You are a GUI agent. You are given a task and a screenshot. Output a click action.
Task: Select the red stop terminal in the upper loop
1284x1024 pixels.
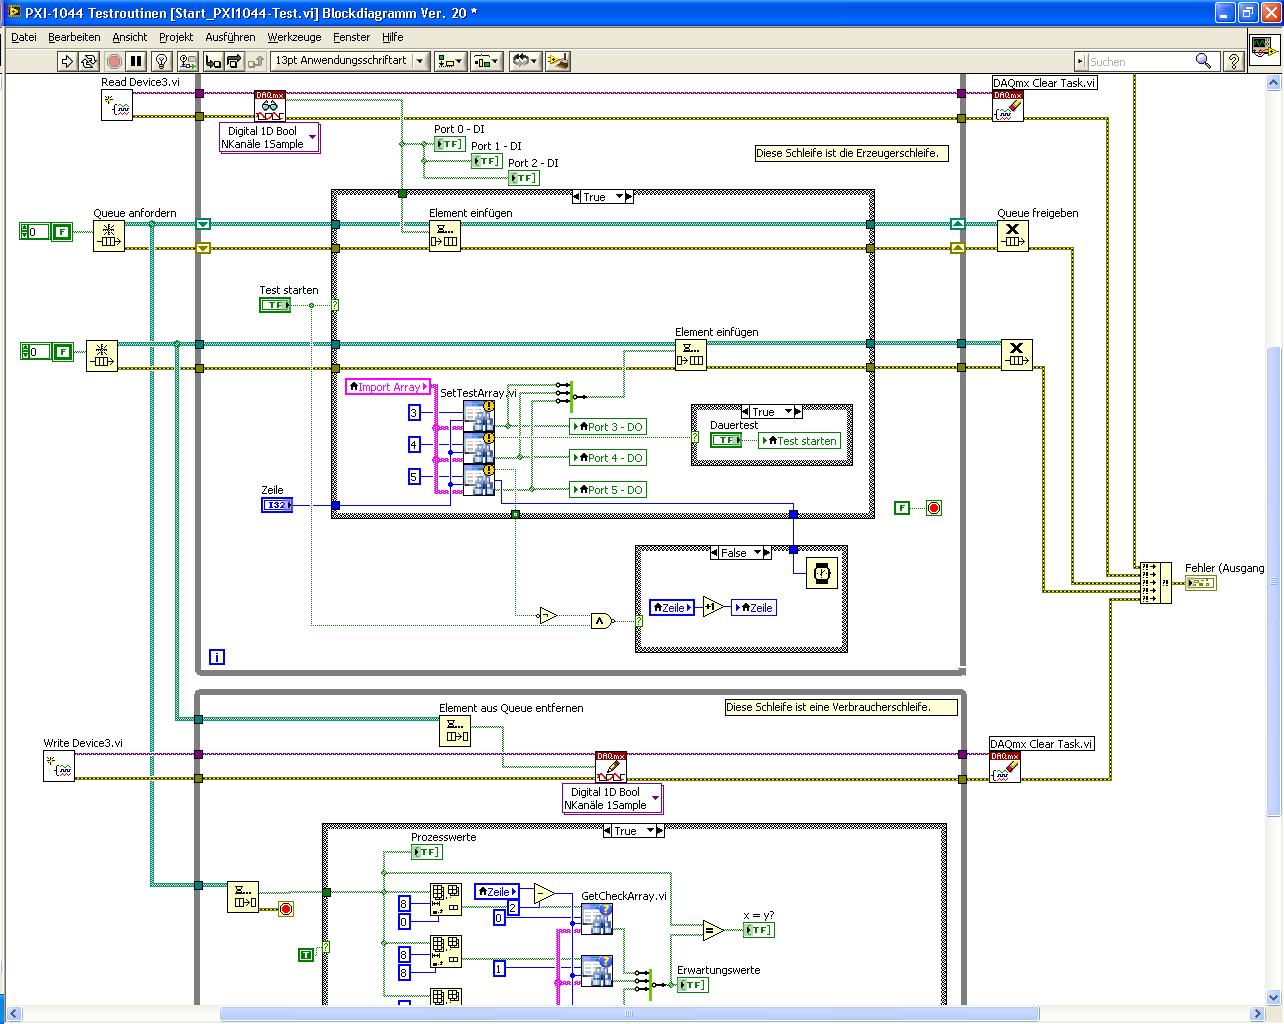coord(934,508)
